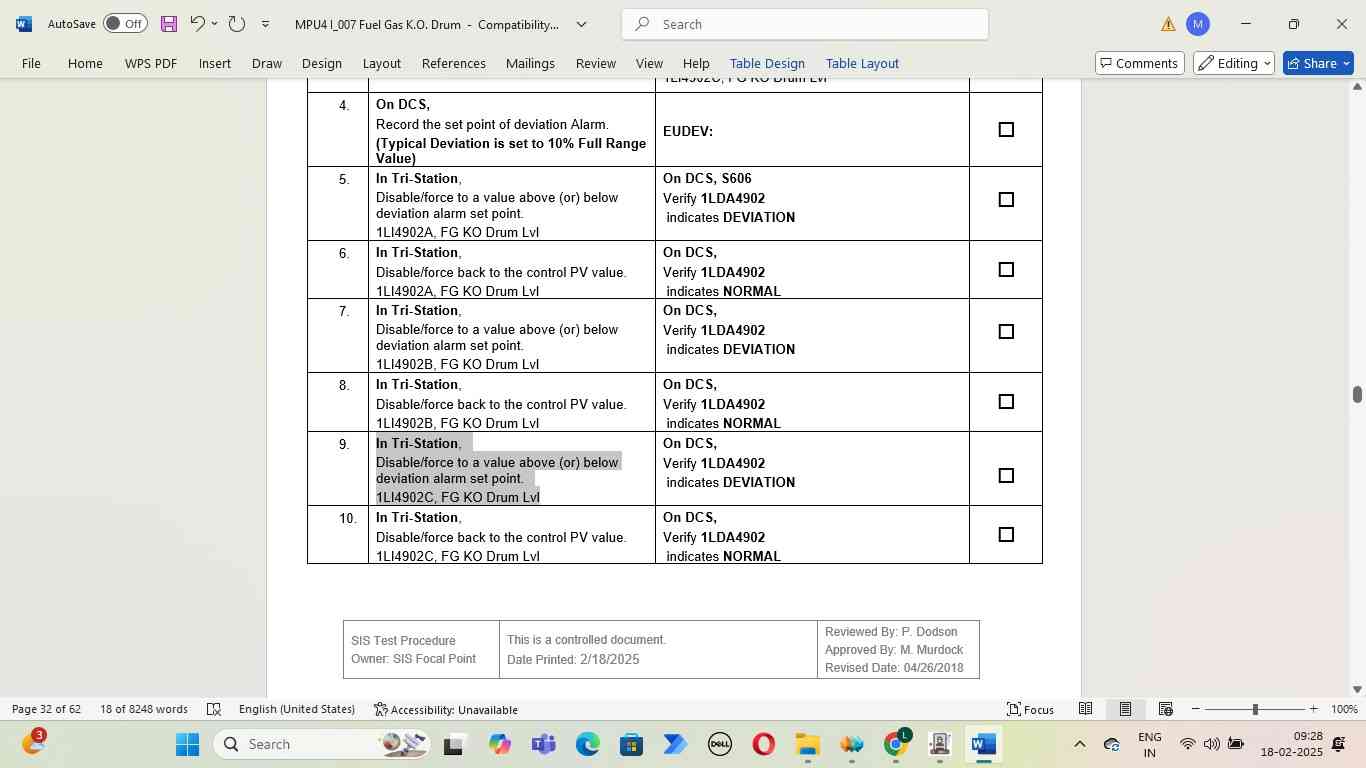Screen dimensions: 1366x768
Task: Switch to the Home tab
Action: click(x=85, y=63)
